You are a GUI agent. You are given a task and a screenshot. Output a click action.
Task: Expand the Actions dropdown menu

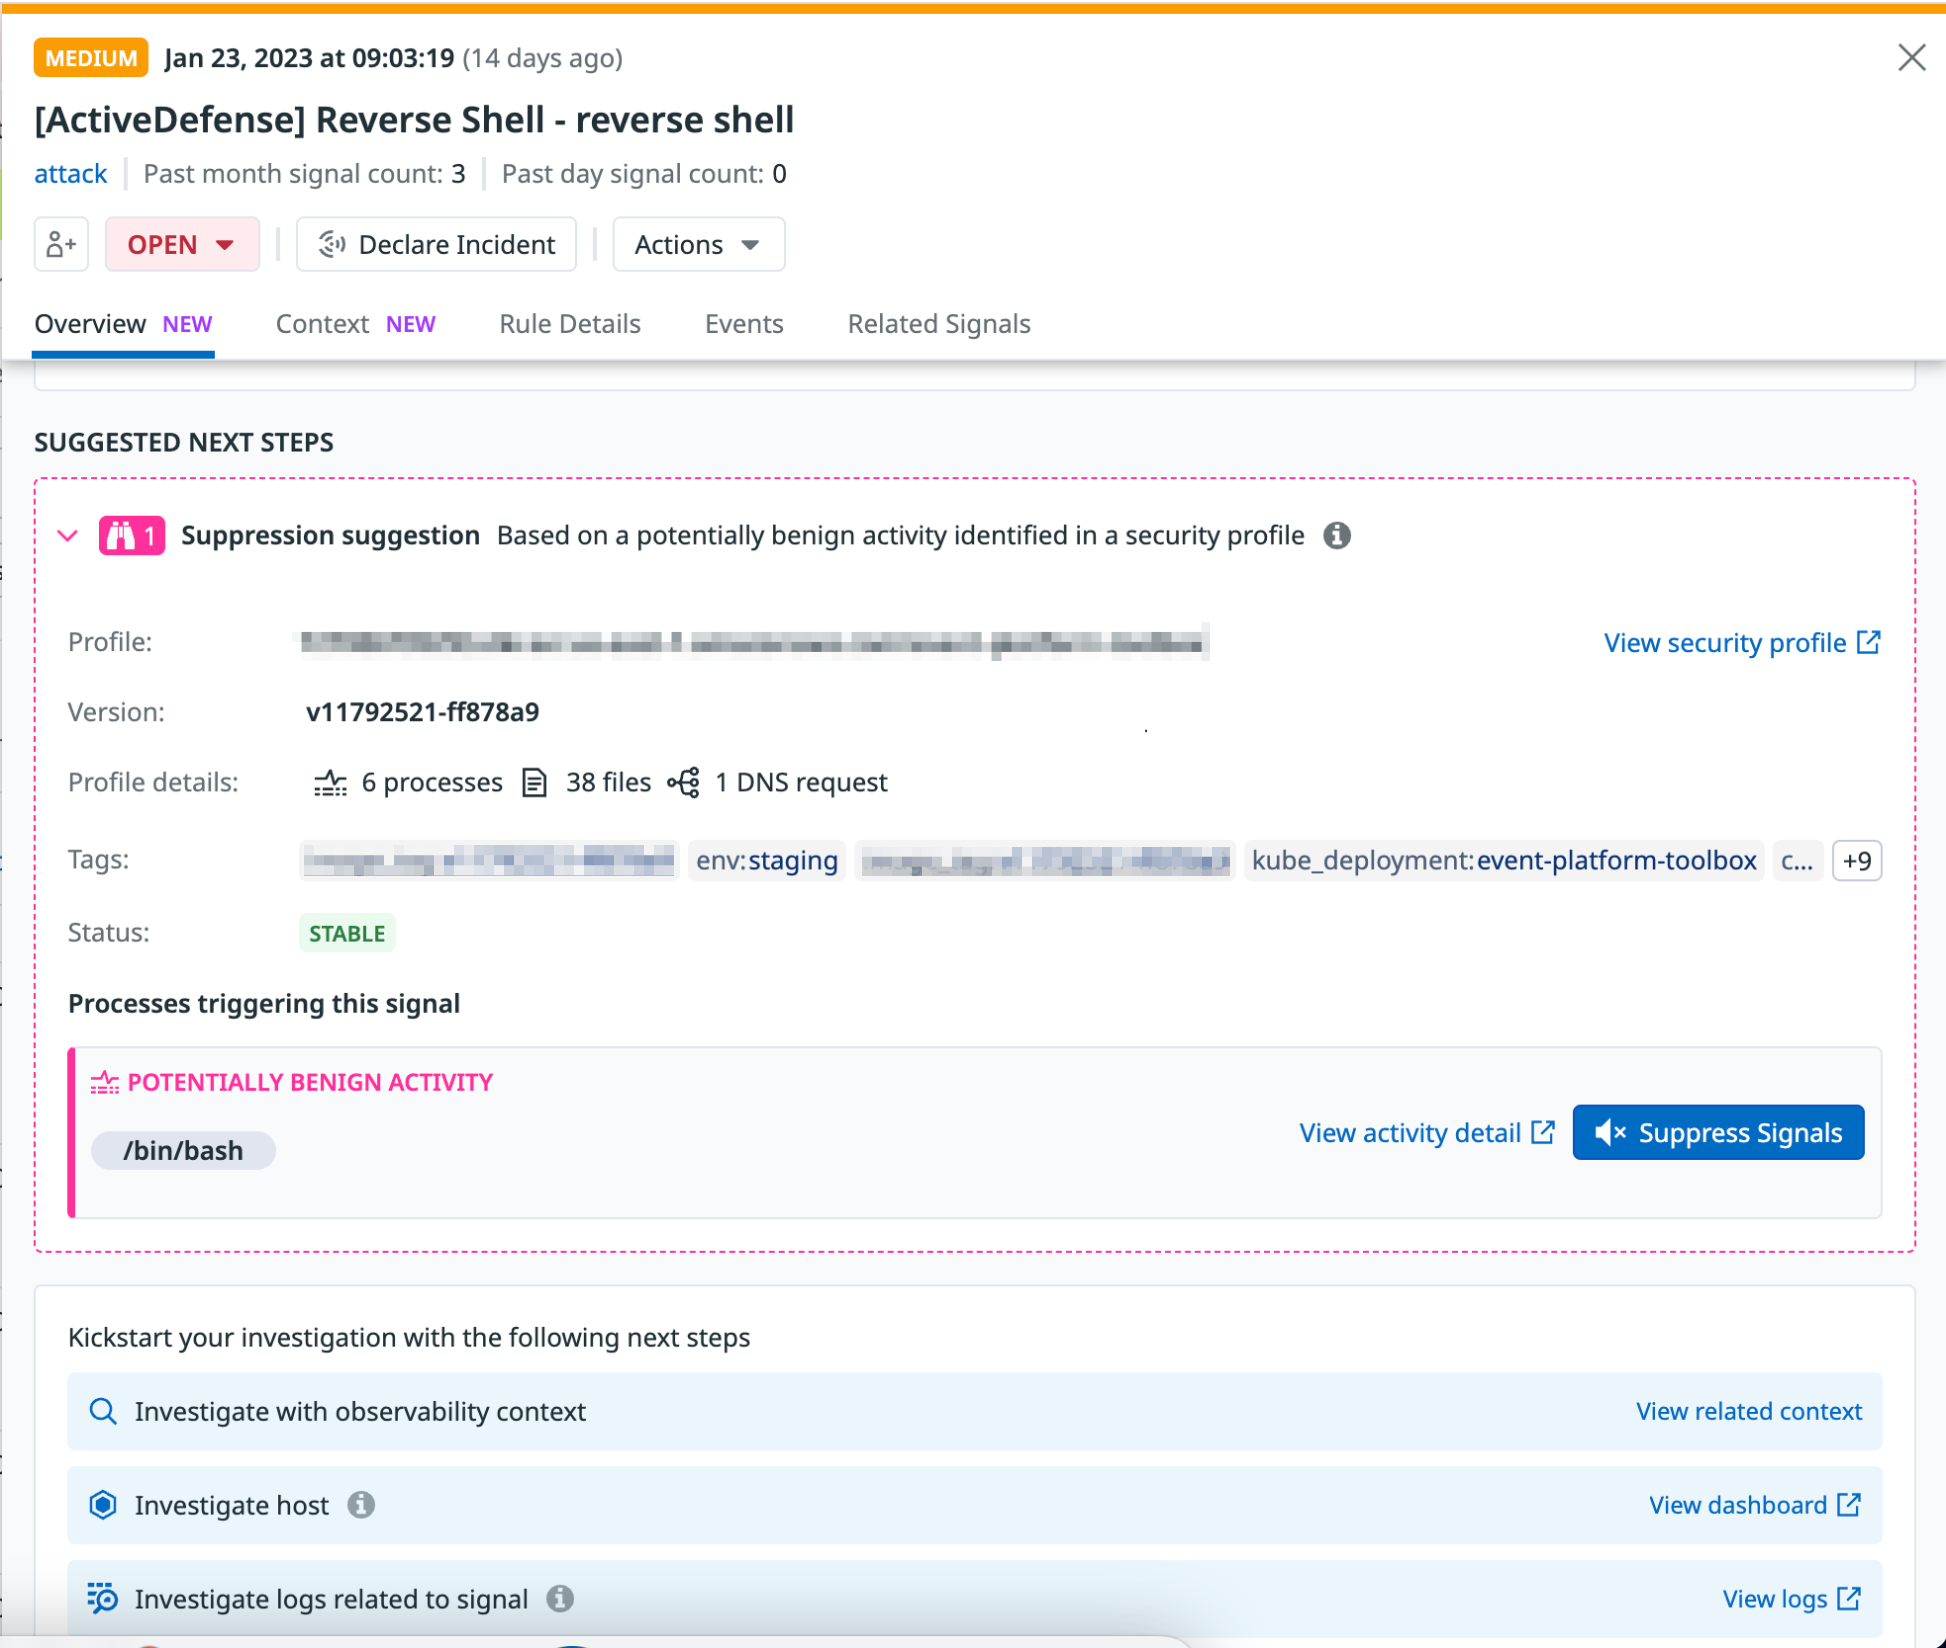698,244
